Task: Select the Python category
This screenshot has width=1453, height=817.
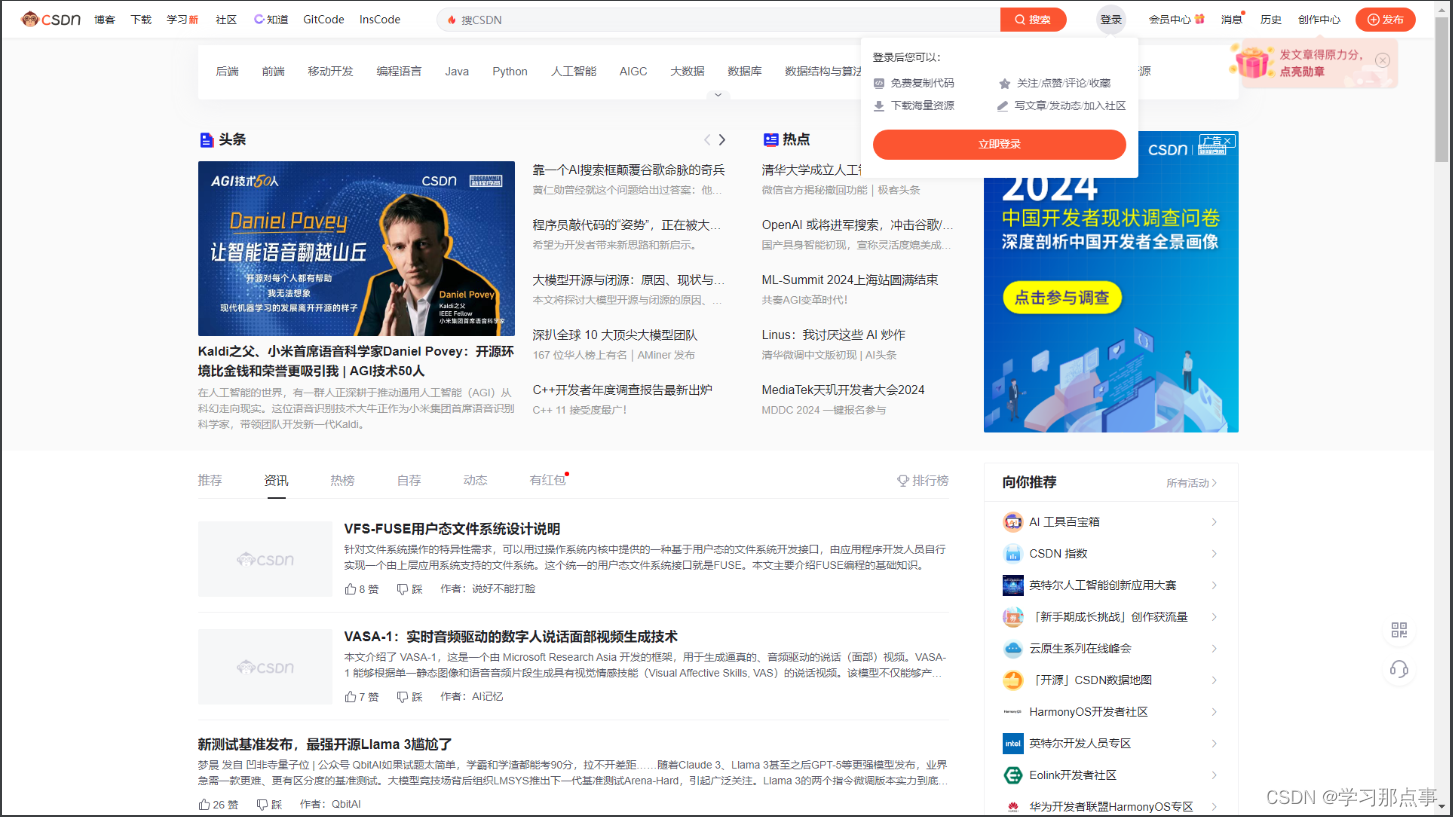Action: point(510,71)
